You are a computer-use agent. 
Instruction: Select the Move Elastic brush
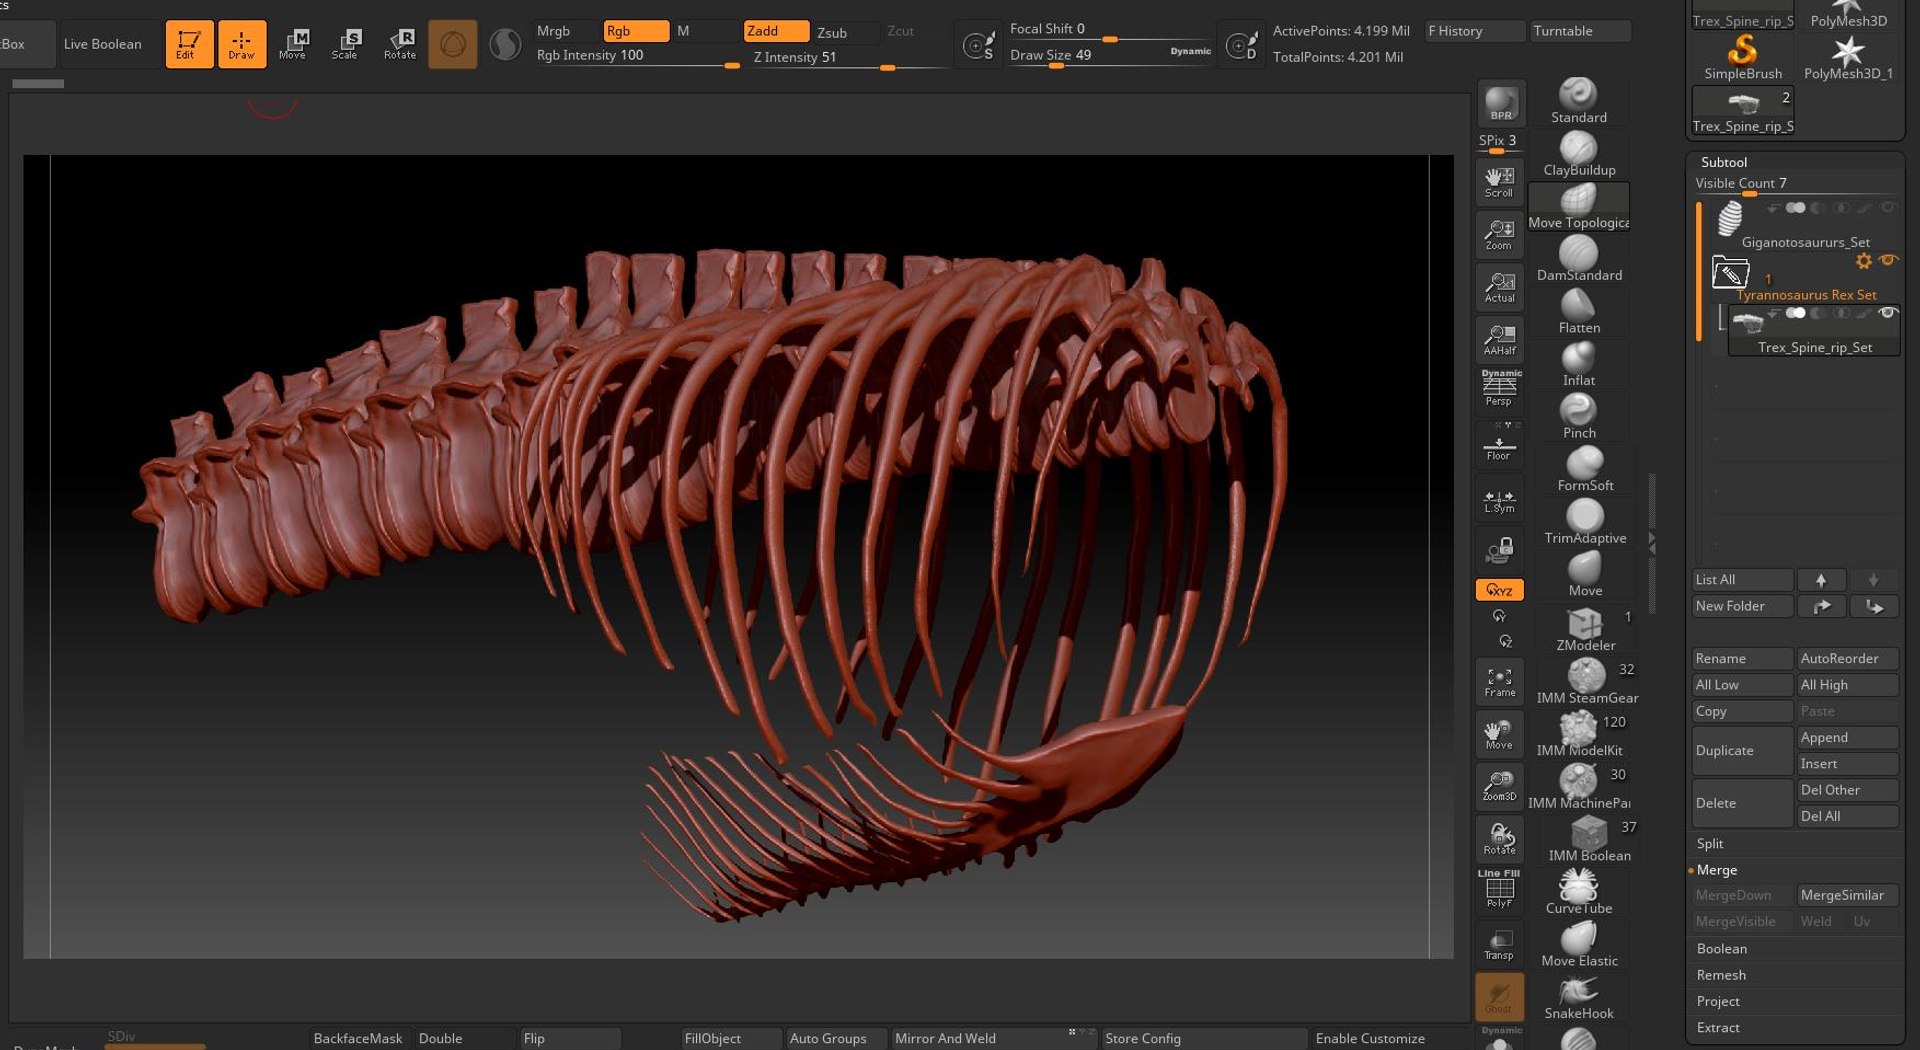(1578, 945)
